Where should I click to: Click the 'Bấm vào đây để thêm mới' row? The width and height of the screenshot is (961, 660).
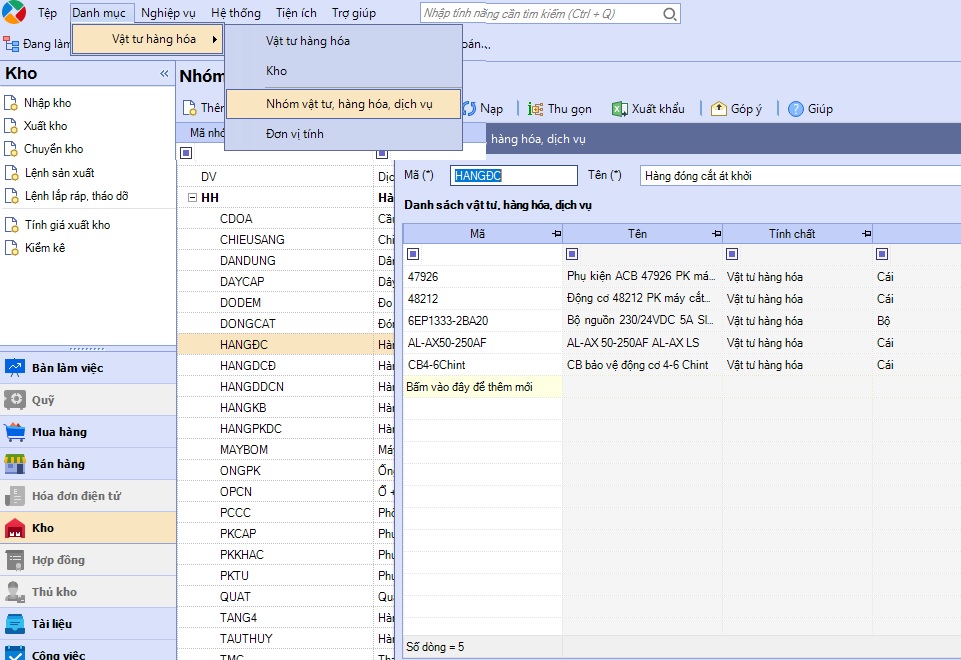482,387
